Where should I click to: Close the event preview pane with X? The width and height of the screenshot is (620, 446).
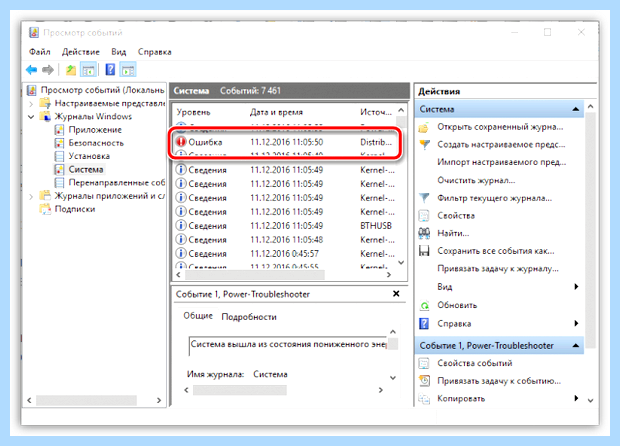click(x=396, y=294)
